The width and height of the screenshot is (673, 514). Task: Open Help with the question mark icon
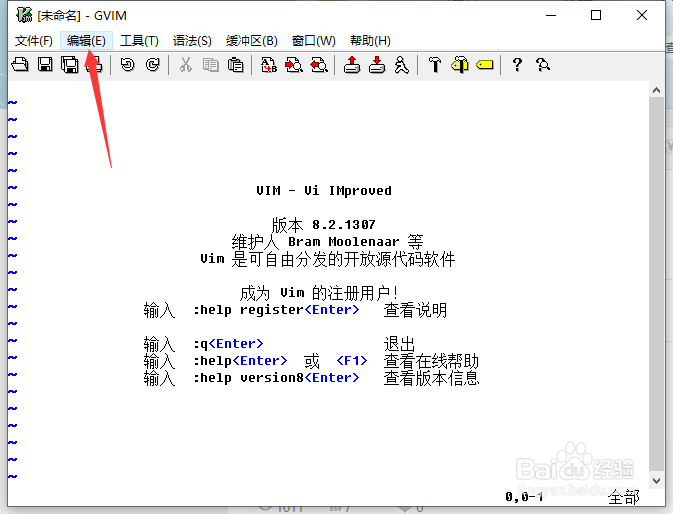coord(517,65)
